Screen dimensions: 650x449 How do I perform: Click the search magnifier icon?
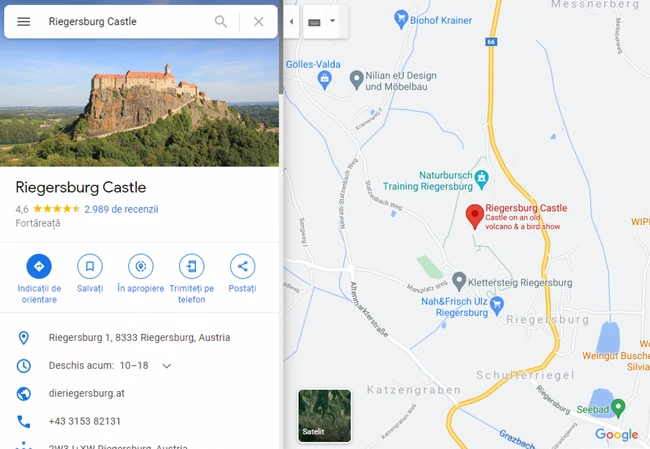221,22
